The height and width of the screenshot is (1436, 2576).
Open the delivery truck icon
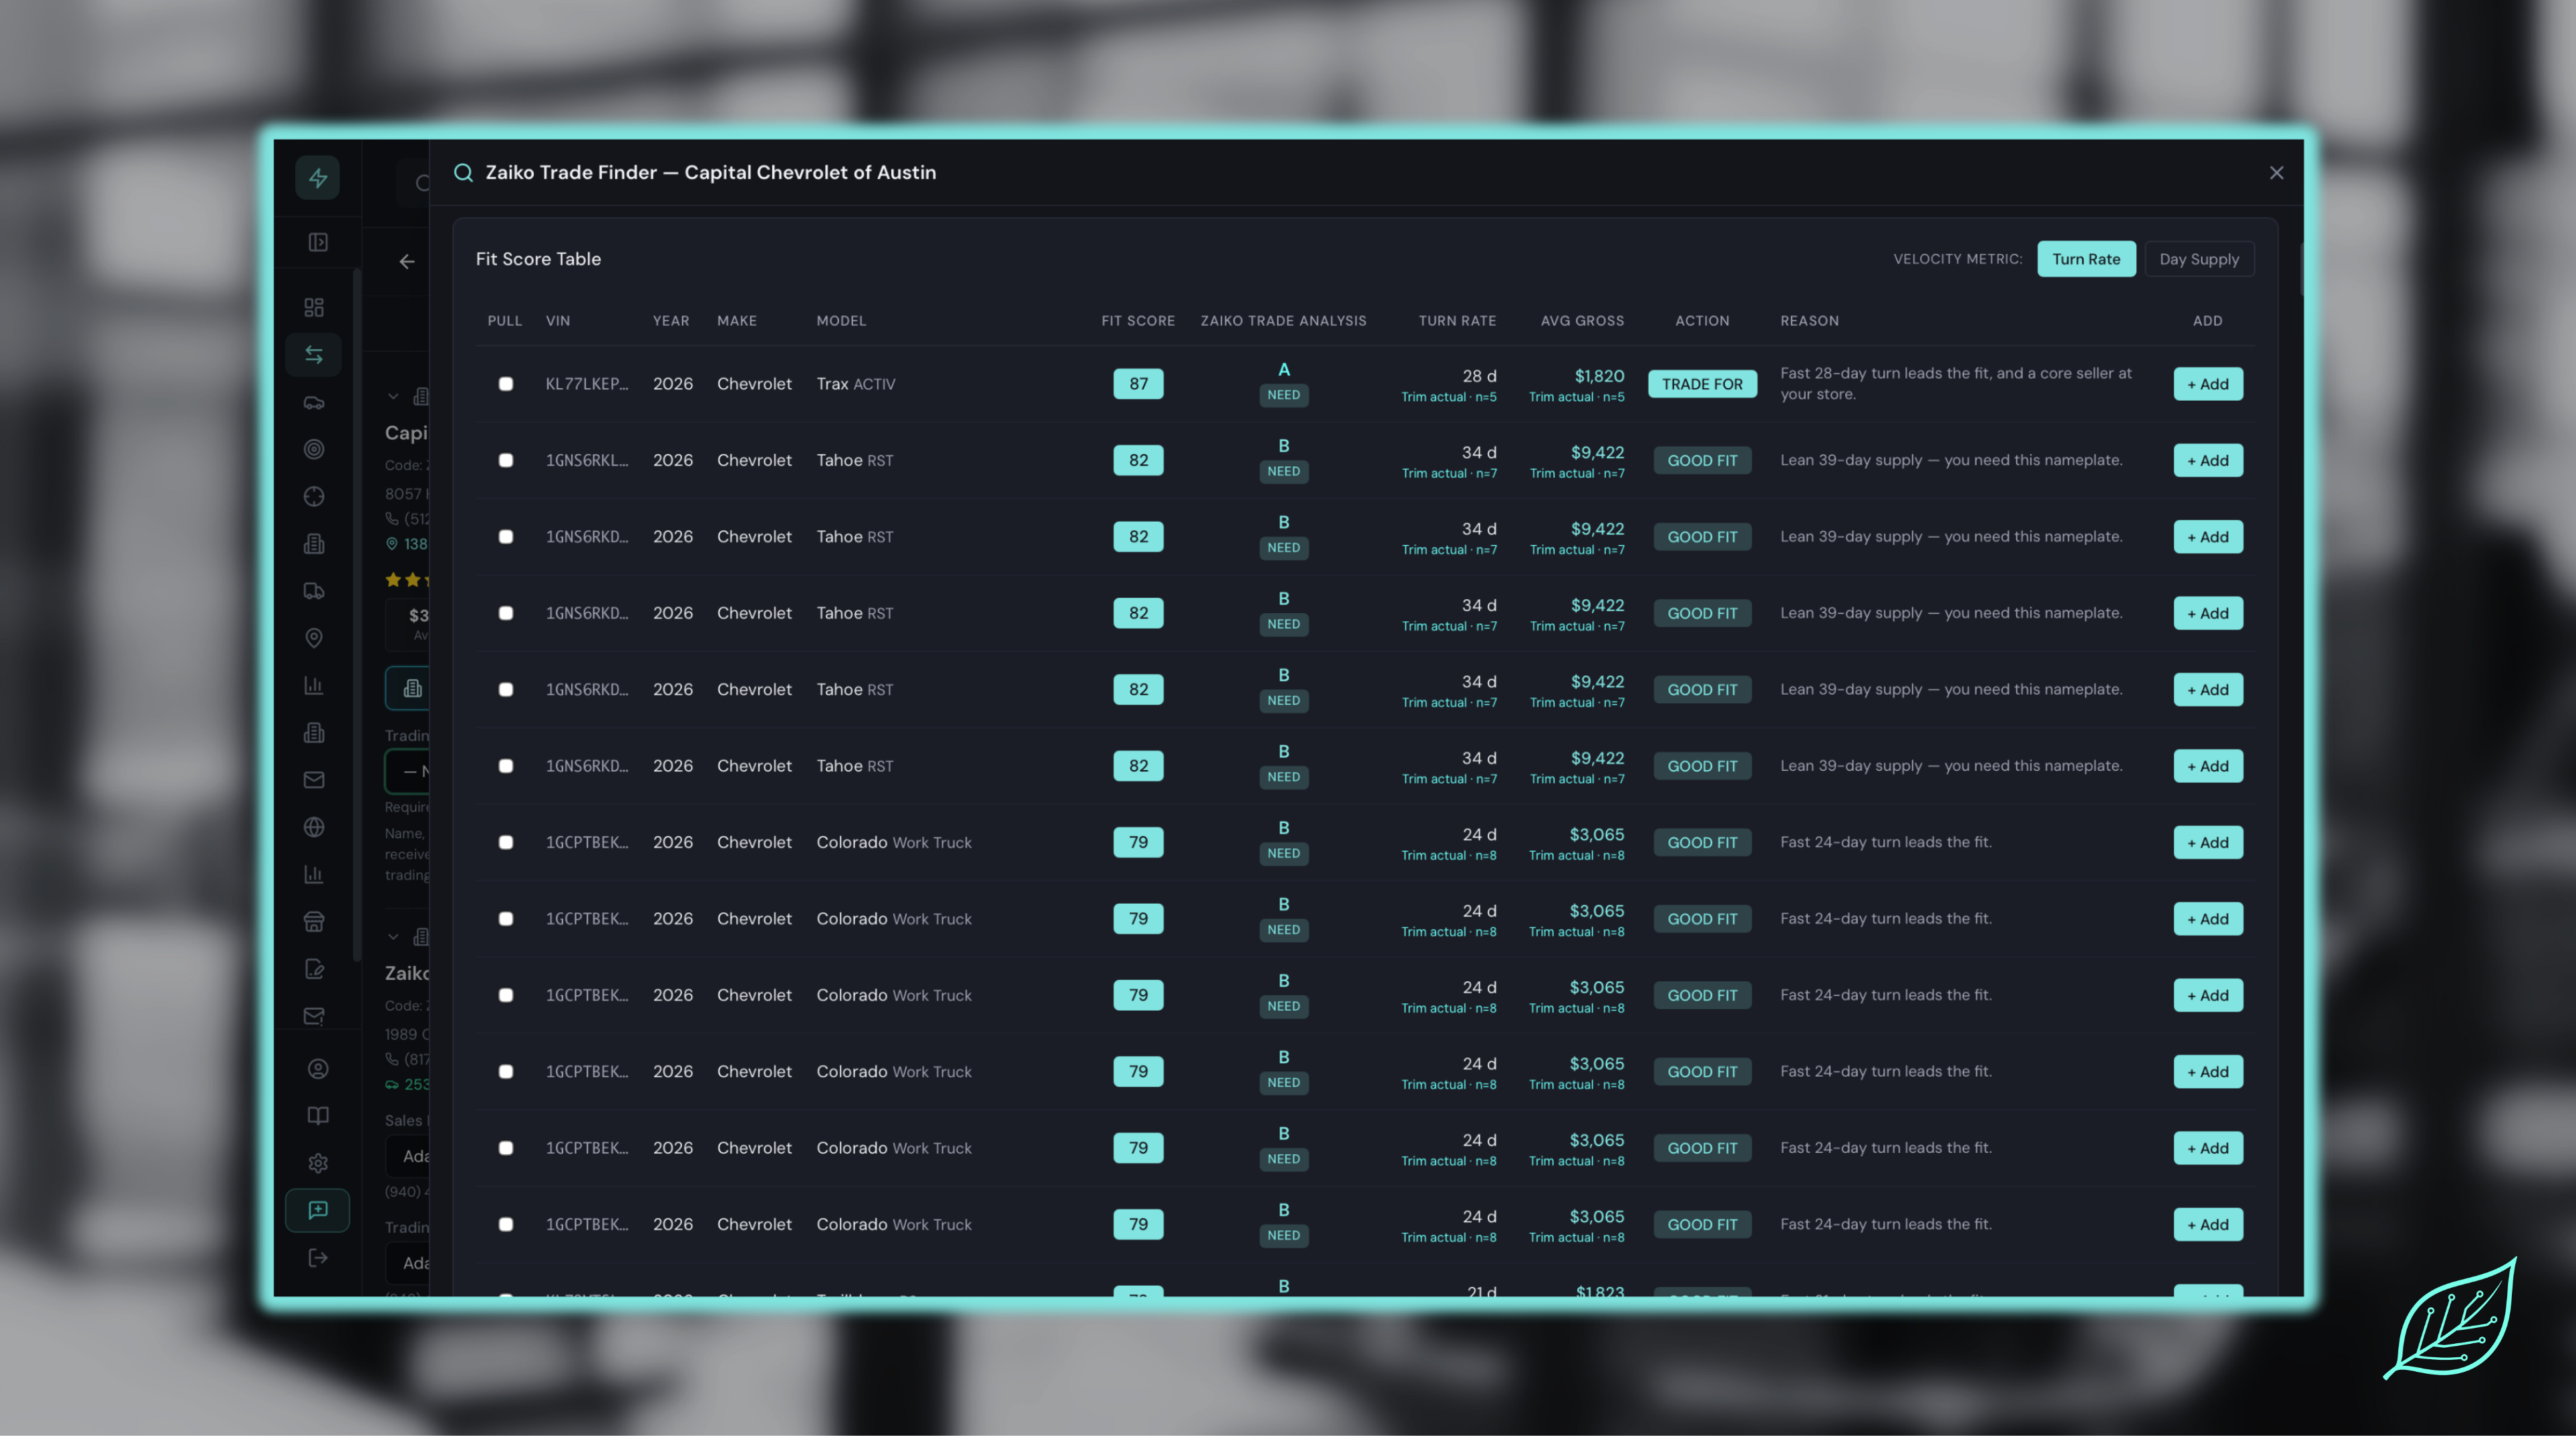[314, 591]
